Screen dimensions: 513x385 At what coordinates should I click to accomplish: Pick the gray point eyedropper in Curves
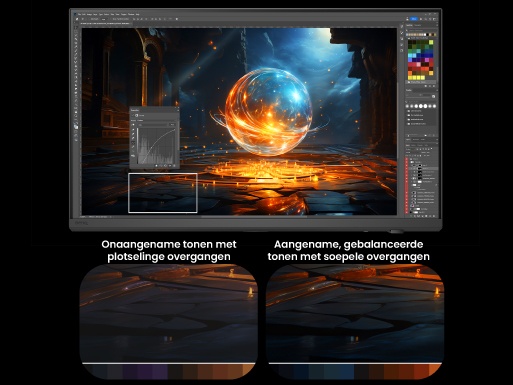133,134
